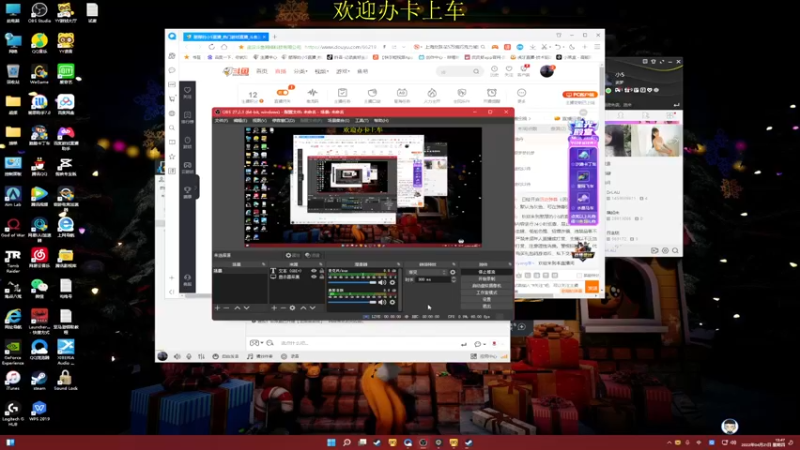
Task: Remove selected source in OBS
Action: pyautogui.click(x=283, y=308)
